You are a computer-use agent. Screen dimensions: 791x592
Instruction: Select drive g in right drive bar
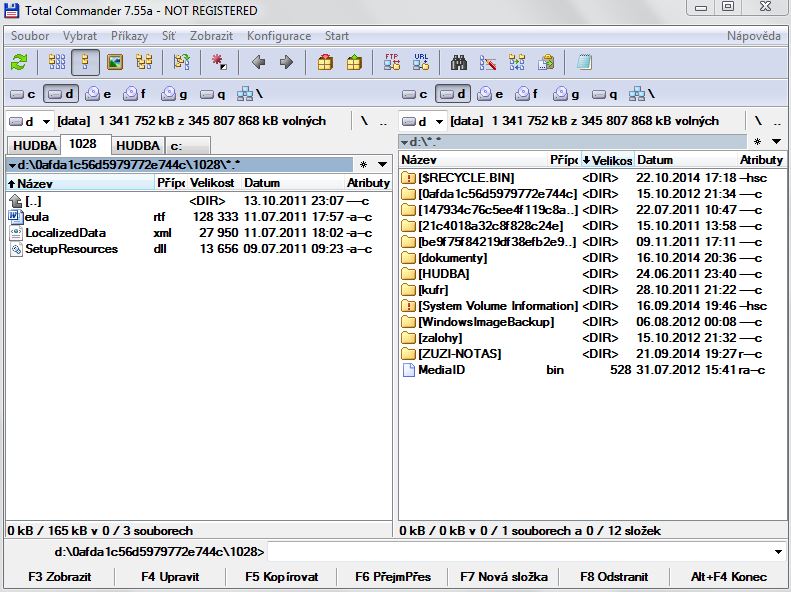coord(566,94)
